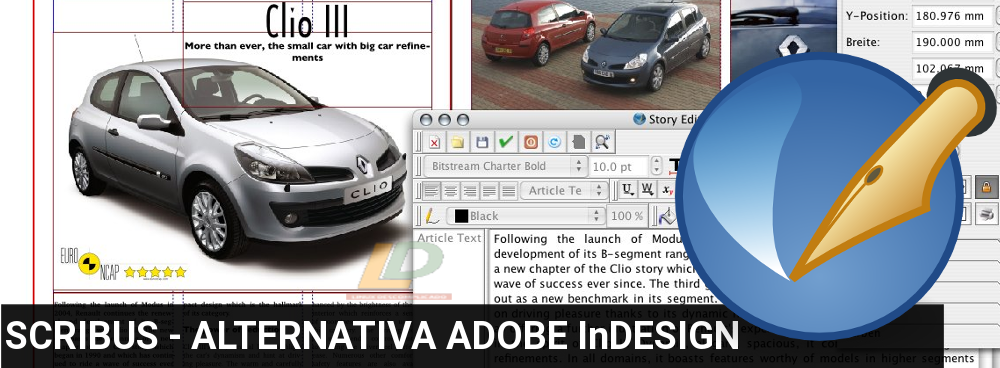
Task: Click the 100 % shade field
Action: pyautogui.click(x=627, y=216)
